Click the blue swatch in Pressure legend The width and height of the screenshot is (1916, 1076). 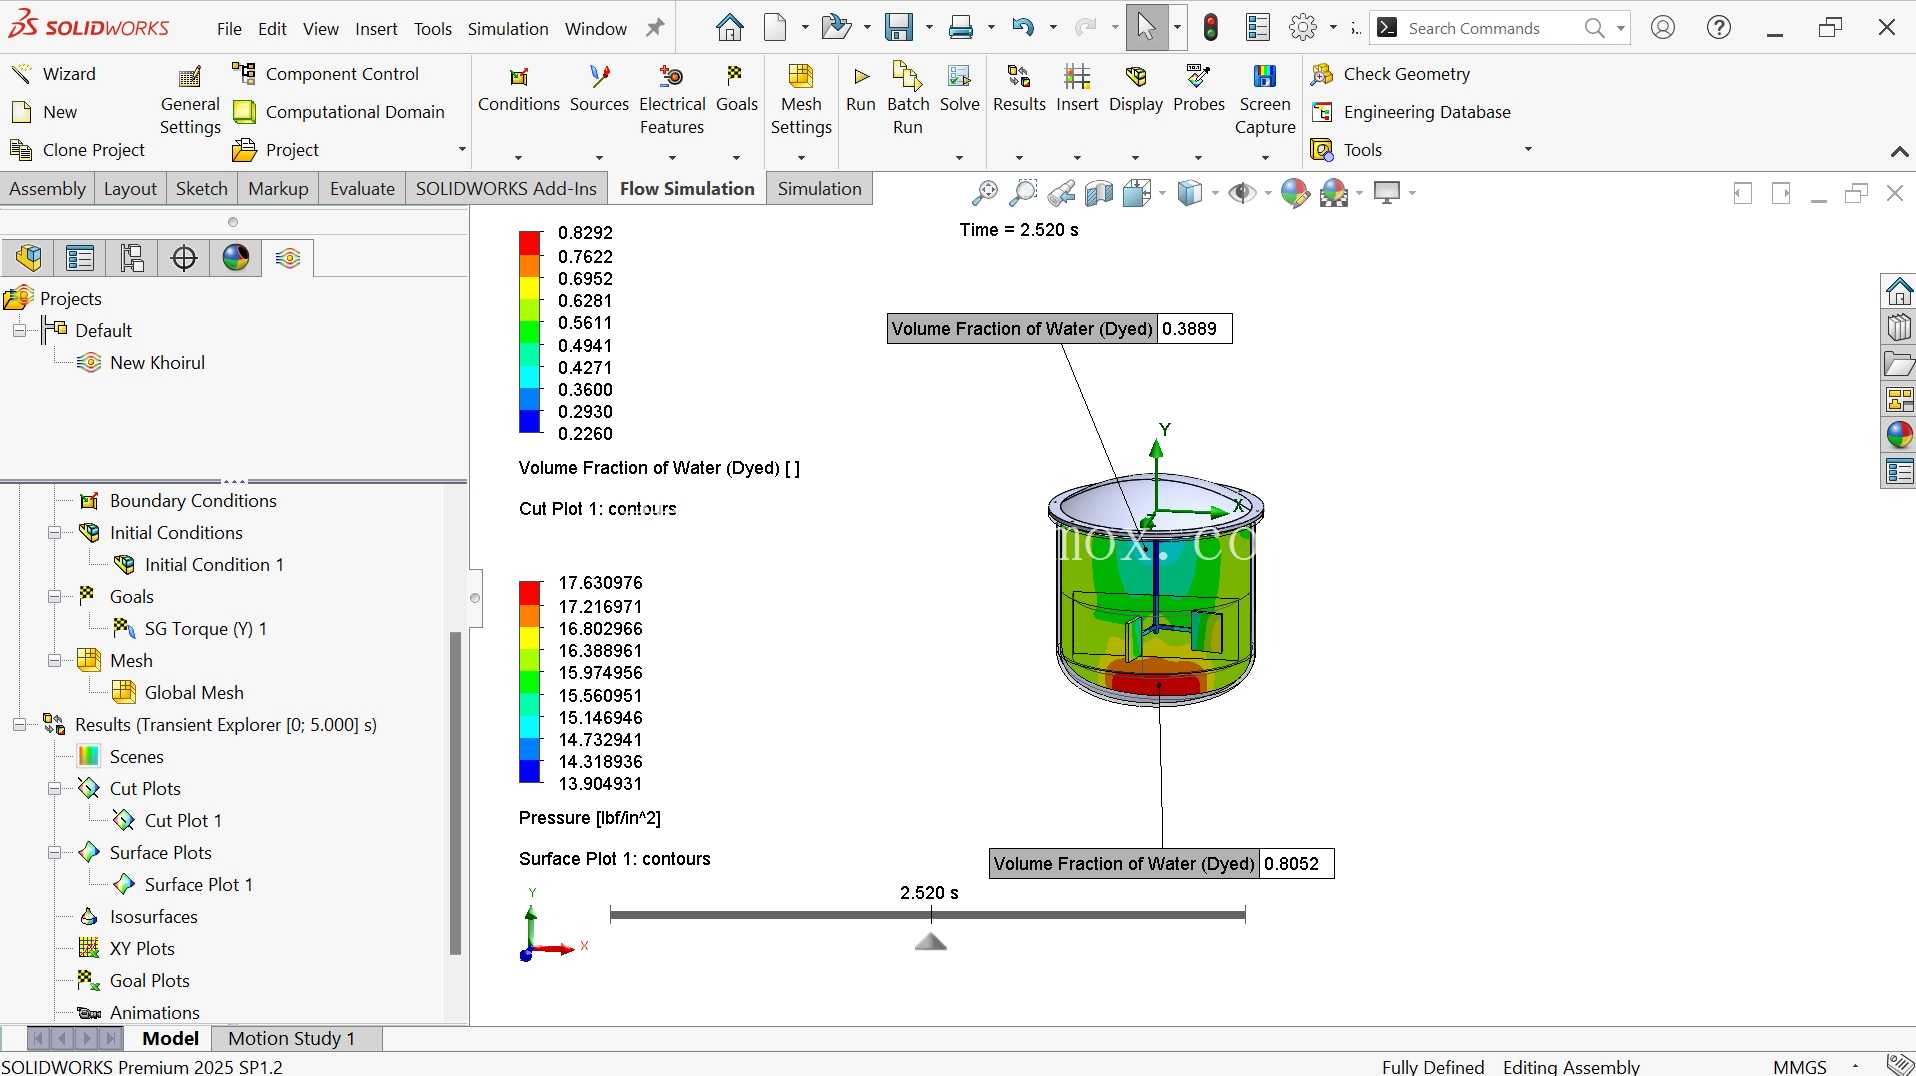coord(529,772)
